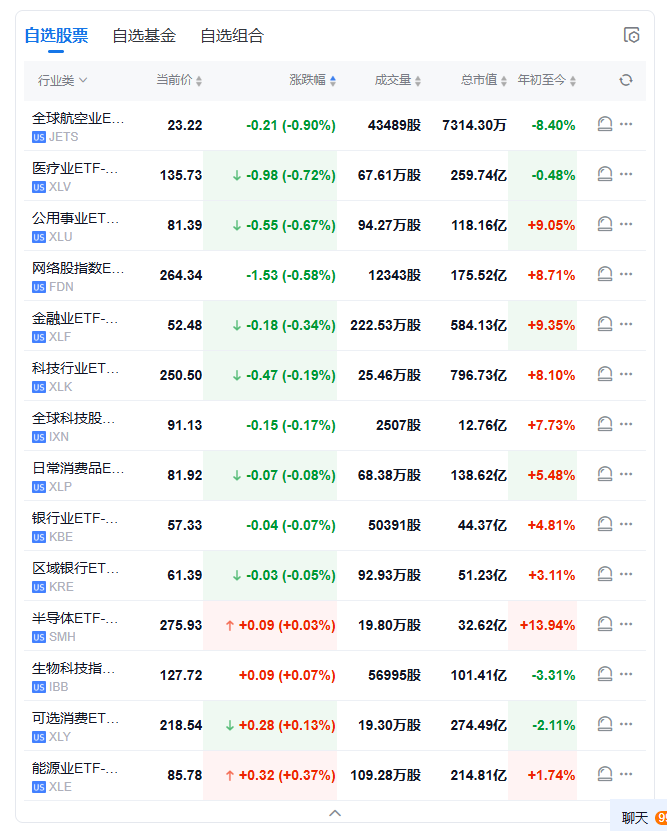Set alert bell for IBB row
667x831 pixels.
tap(604, 674)
